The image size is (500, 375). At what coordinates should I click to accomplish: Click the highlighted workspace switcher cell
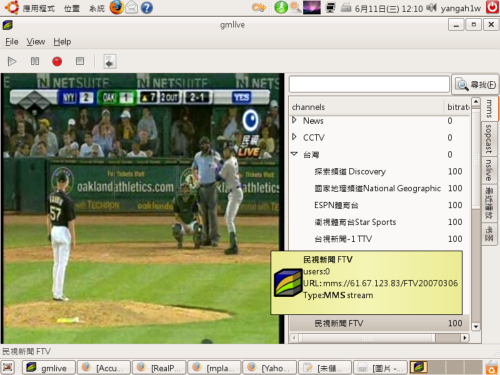pyautogui.click(x=419, y=367)
